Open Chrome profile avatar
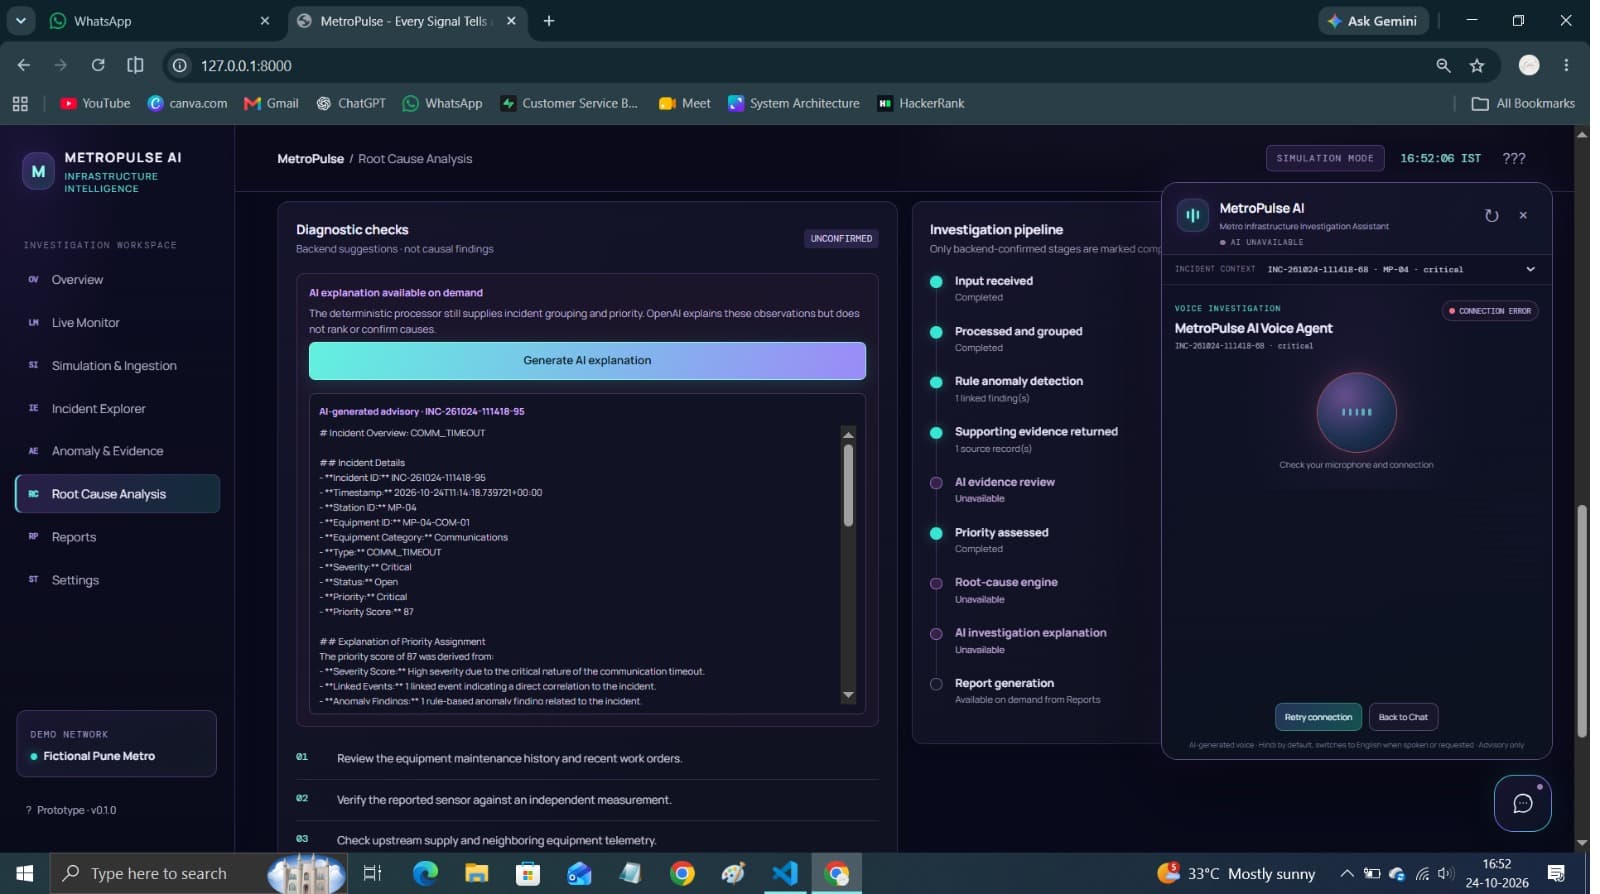The image size is (1600, 894). point(1529,65)
